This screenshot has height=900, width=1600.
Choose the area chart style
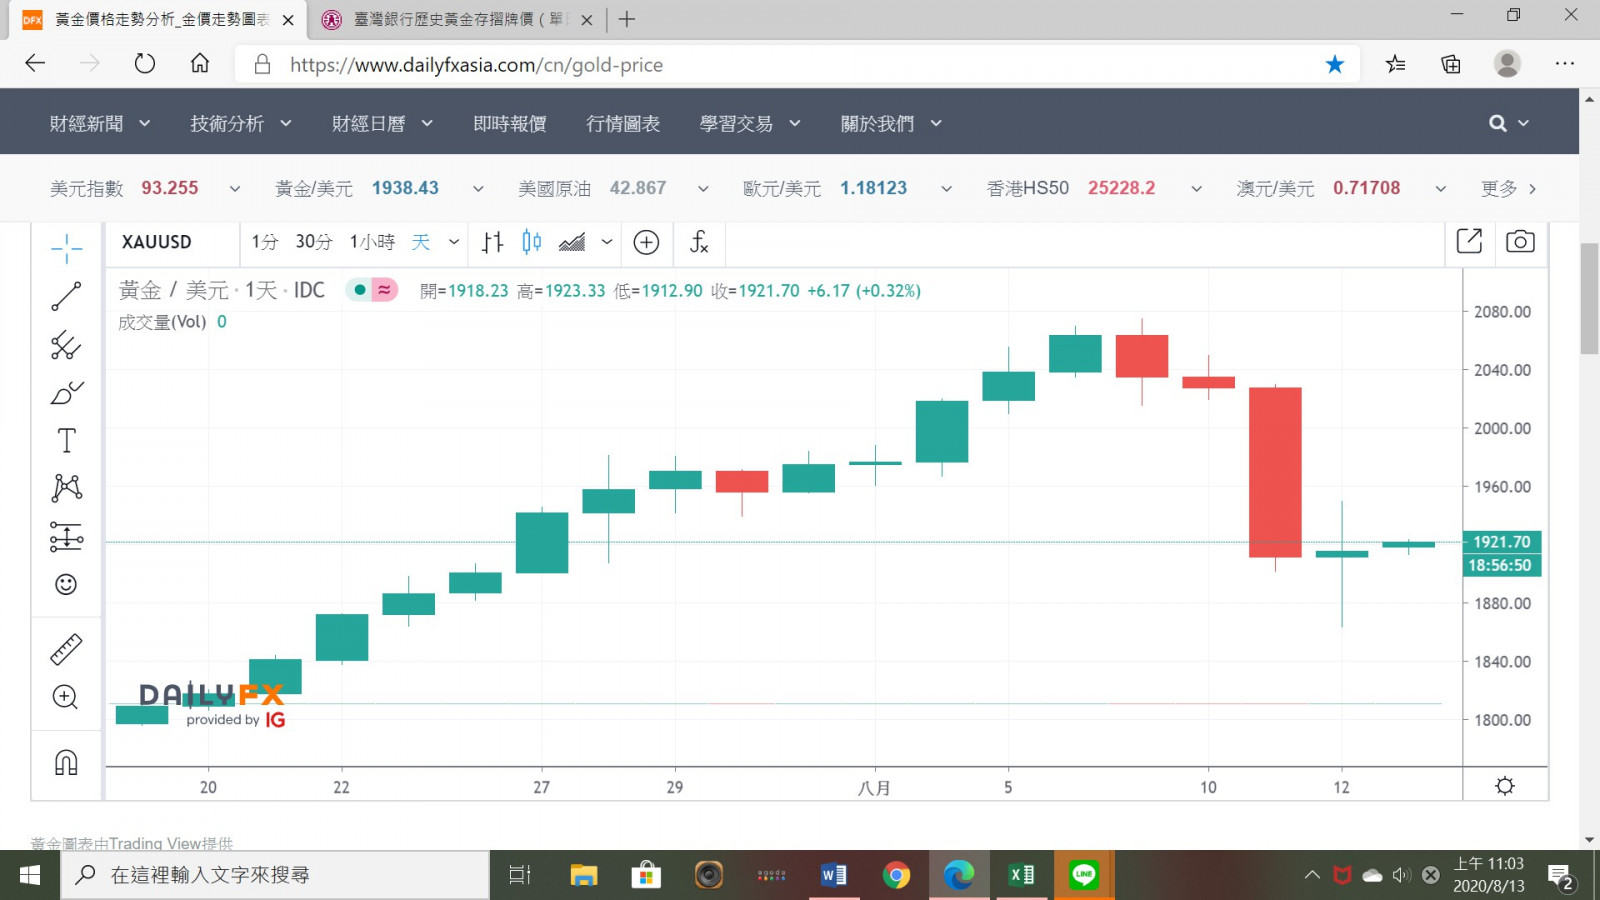point(572,242)
